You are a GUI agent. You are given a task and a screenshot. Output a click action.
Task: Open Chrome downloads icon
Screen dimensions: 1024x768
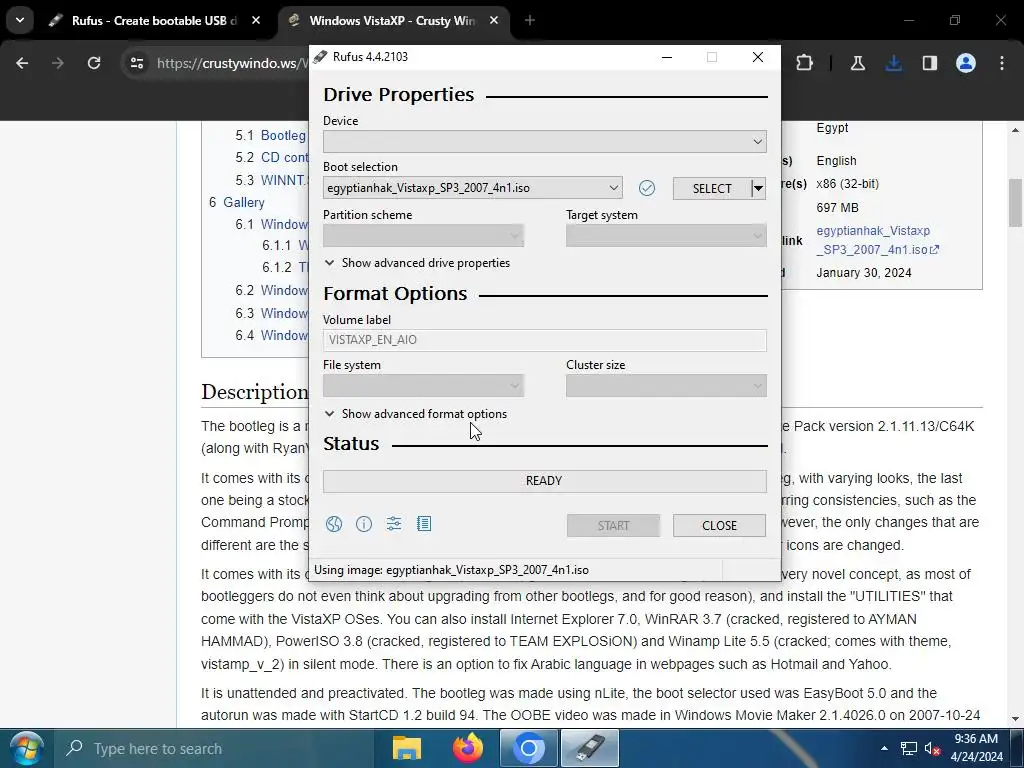pos(893,63)
